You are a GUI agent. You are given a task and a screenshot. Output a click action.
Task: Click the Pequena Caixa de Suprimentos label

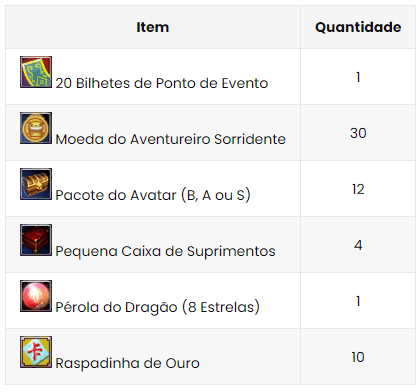[x=165, y=251]
